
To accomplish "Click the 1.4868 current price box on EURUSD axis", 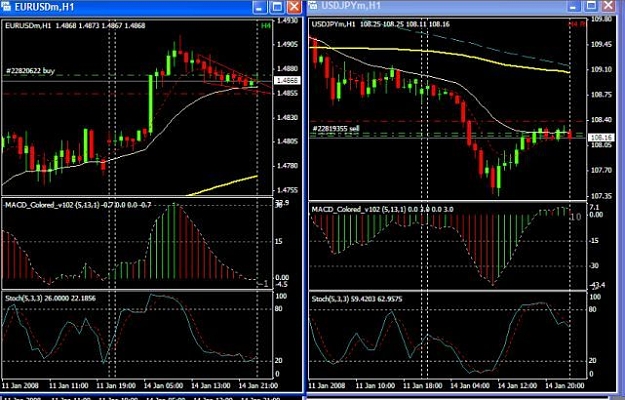I will point(287,81).
